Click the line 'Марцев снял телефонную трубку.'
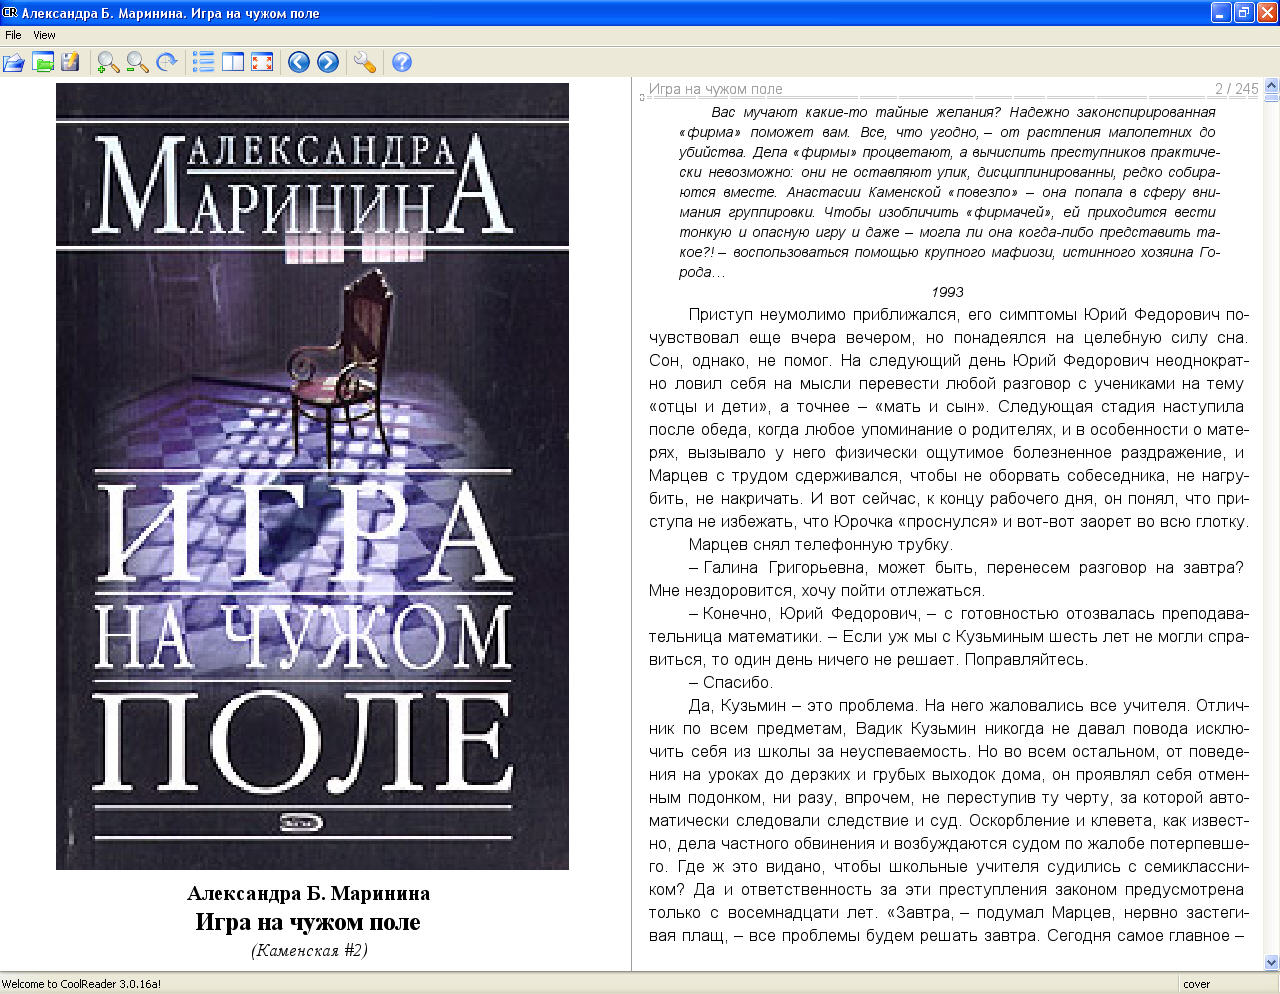 pyautogui.click(x=821, y=545)
